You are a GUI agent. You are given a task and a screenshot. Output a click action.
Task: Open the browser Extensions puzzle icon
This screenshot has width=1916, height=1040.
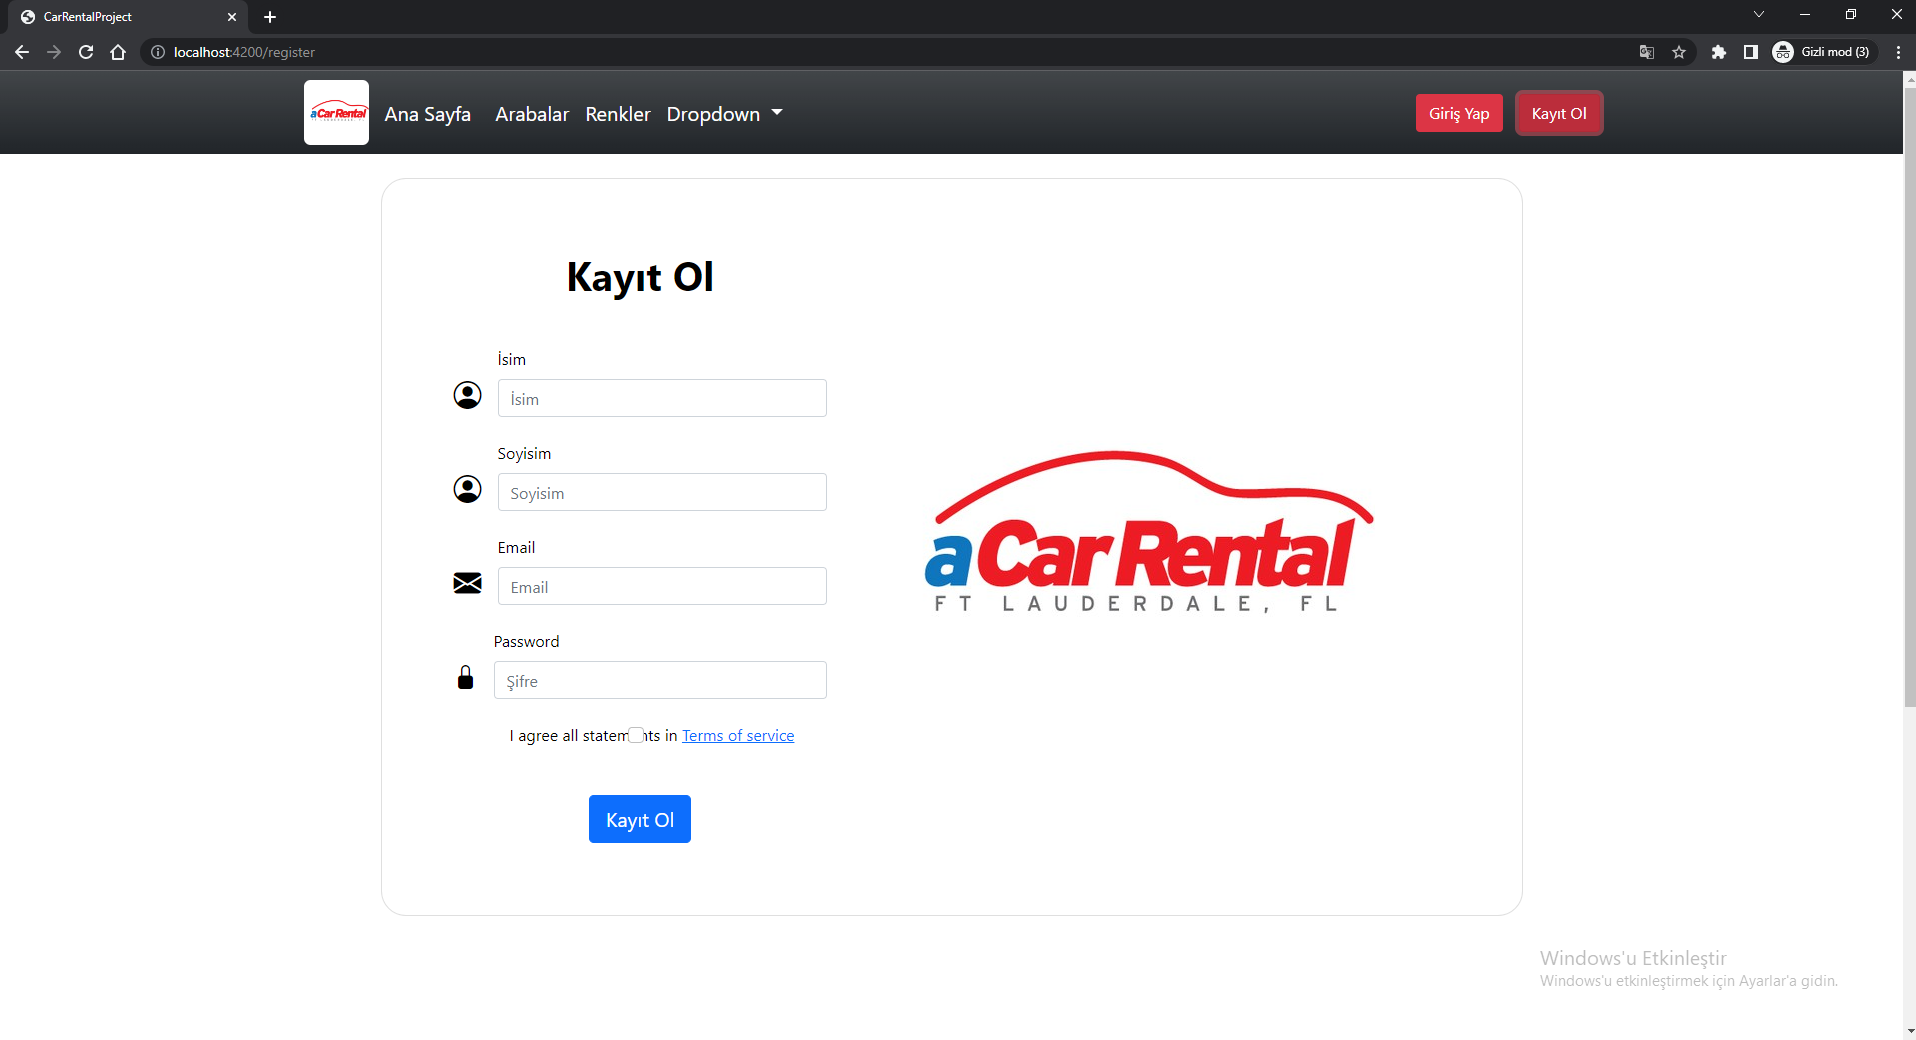click(x=1719, y=52)
